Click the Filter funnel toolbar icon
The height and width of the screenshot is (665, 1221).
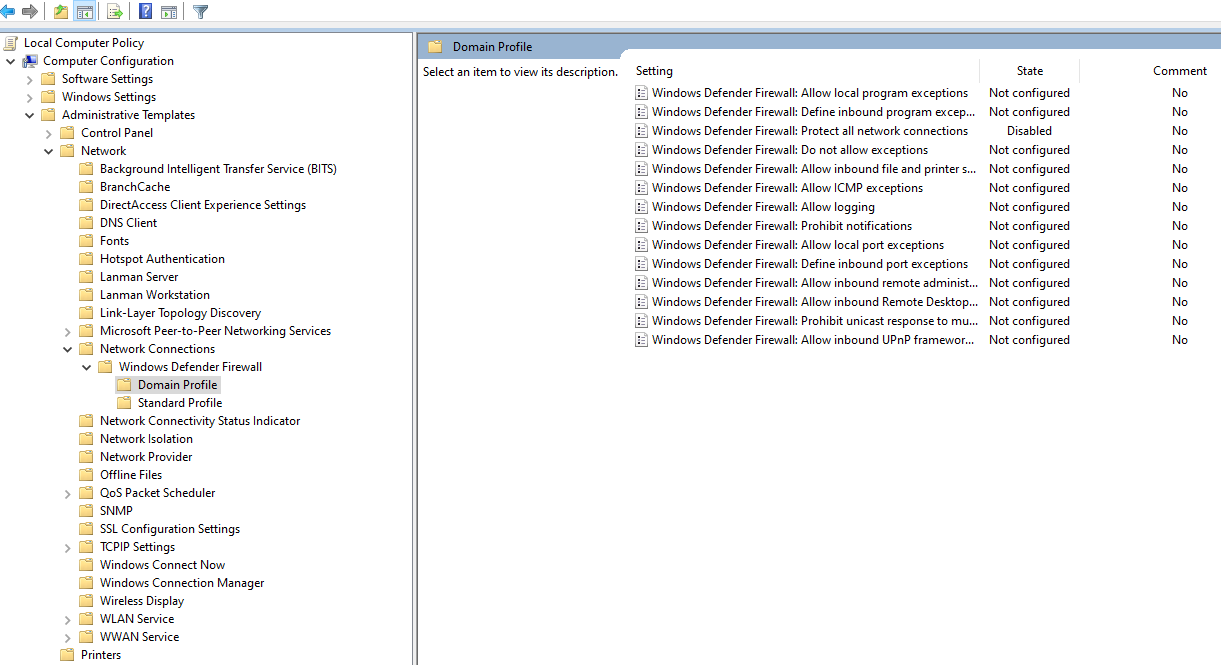point(200,12)
